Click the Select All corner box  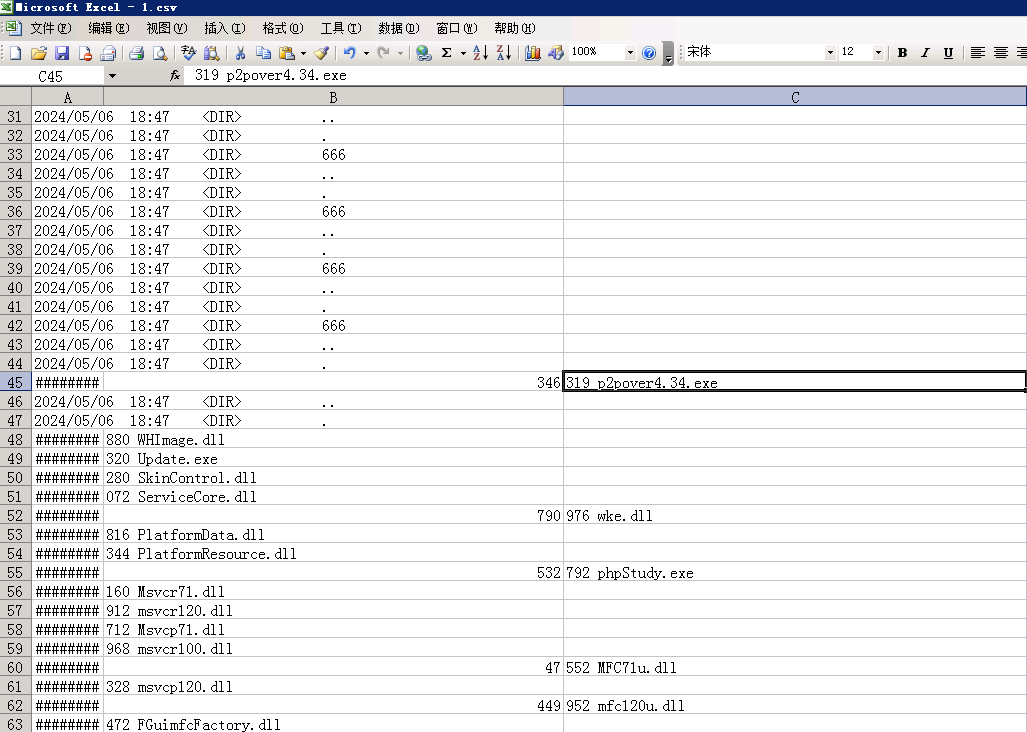pyautogui.click(x=16, y=98)
